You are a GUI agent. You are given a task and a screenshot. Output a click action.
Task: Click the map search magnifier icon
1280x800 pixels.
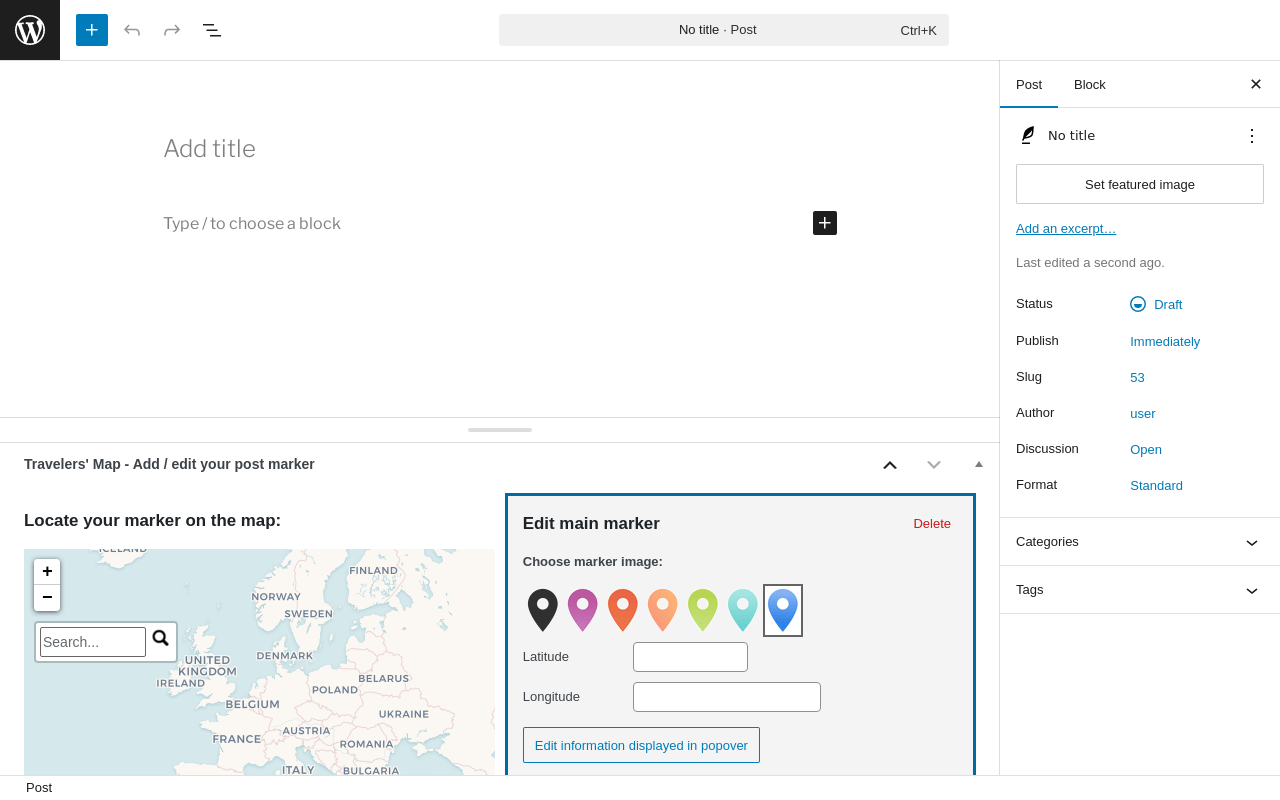tap(161, 639)
